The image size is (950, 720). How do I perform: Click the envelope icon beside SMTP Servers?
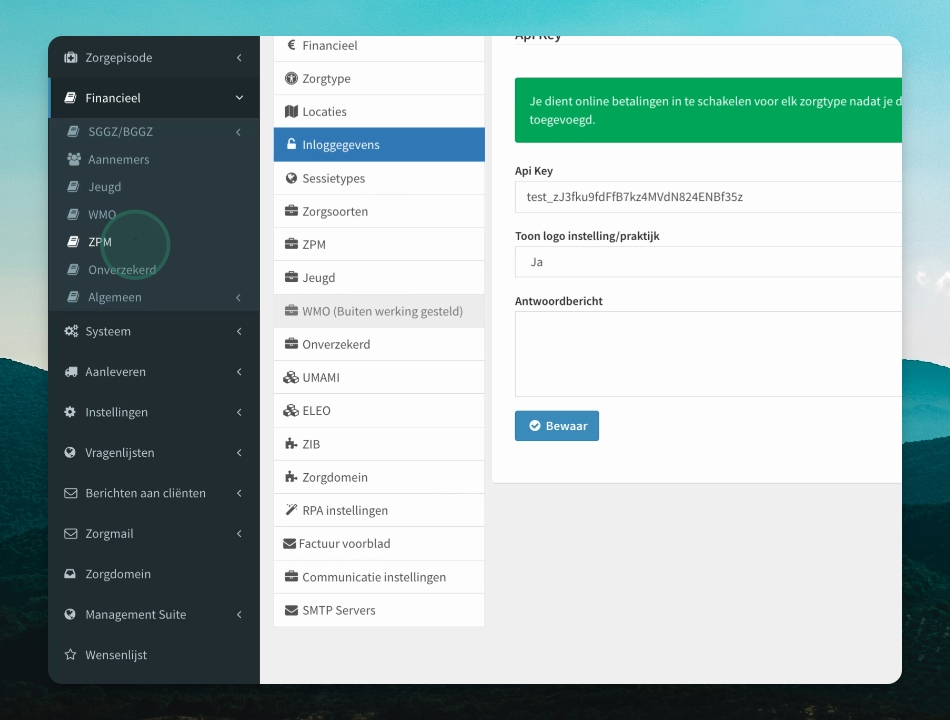click(291, 610)
